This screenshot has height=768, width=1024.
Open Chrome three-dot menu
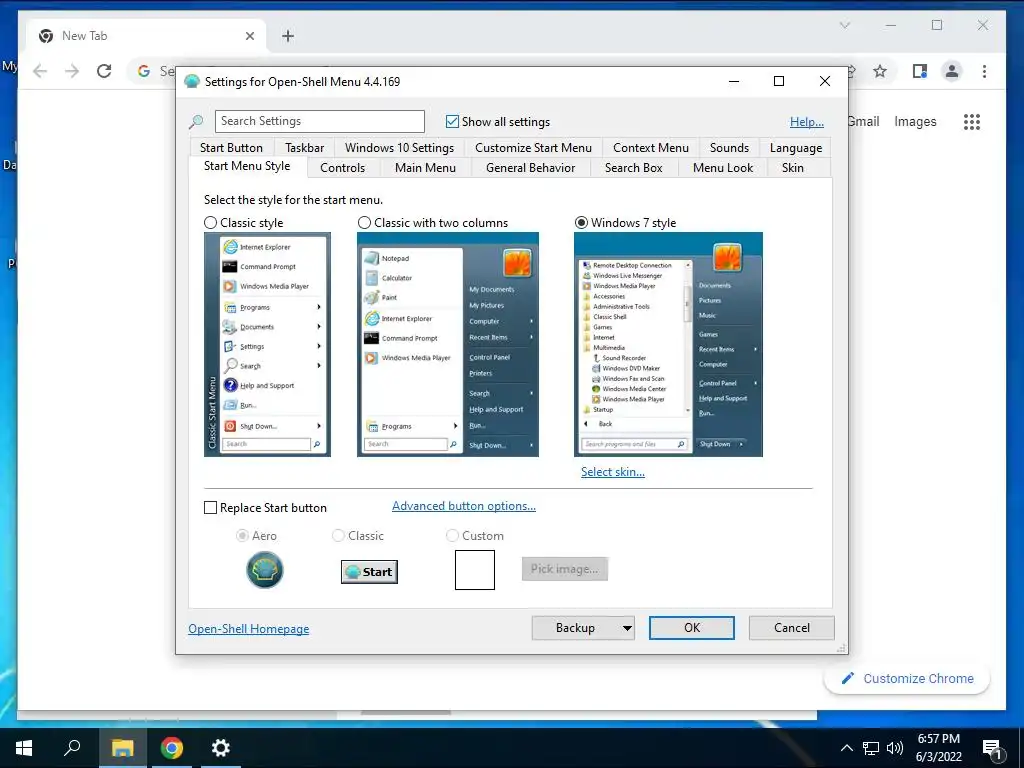coord(984,71)
